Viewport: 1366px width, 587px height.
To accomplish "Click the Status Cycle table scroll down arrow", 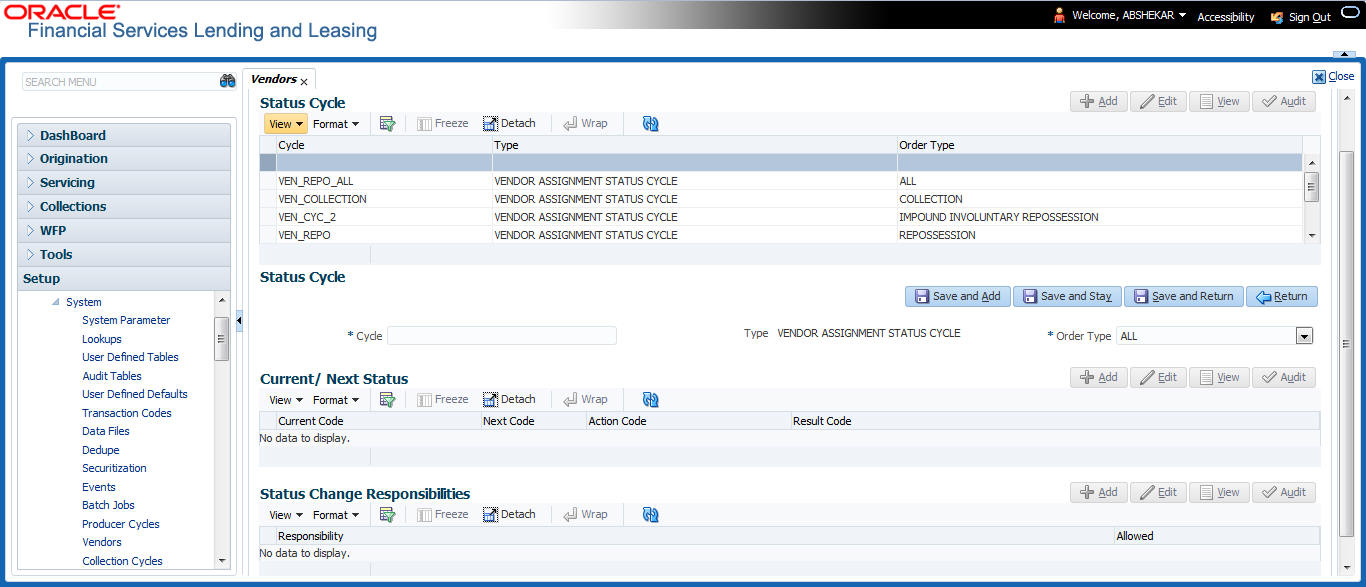I will point(1312,235).
